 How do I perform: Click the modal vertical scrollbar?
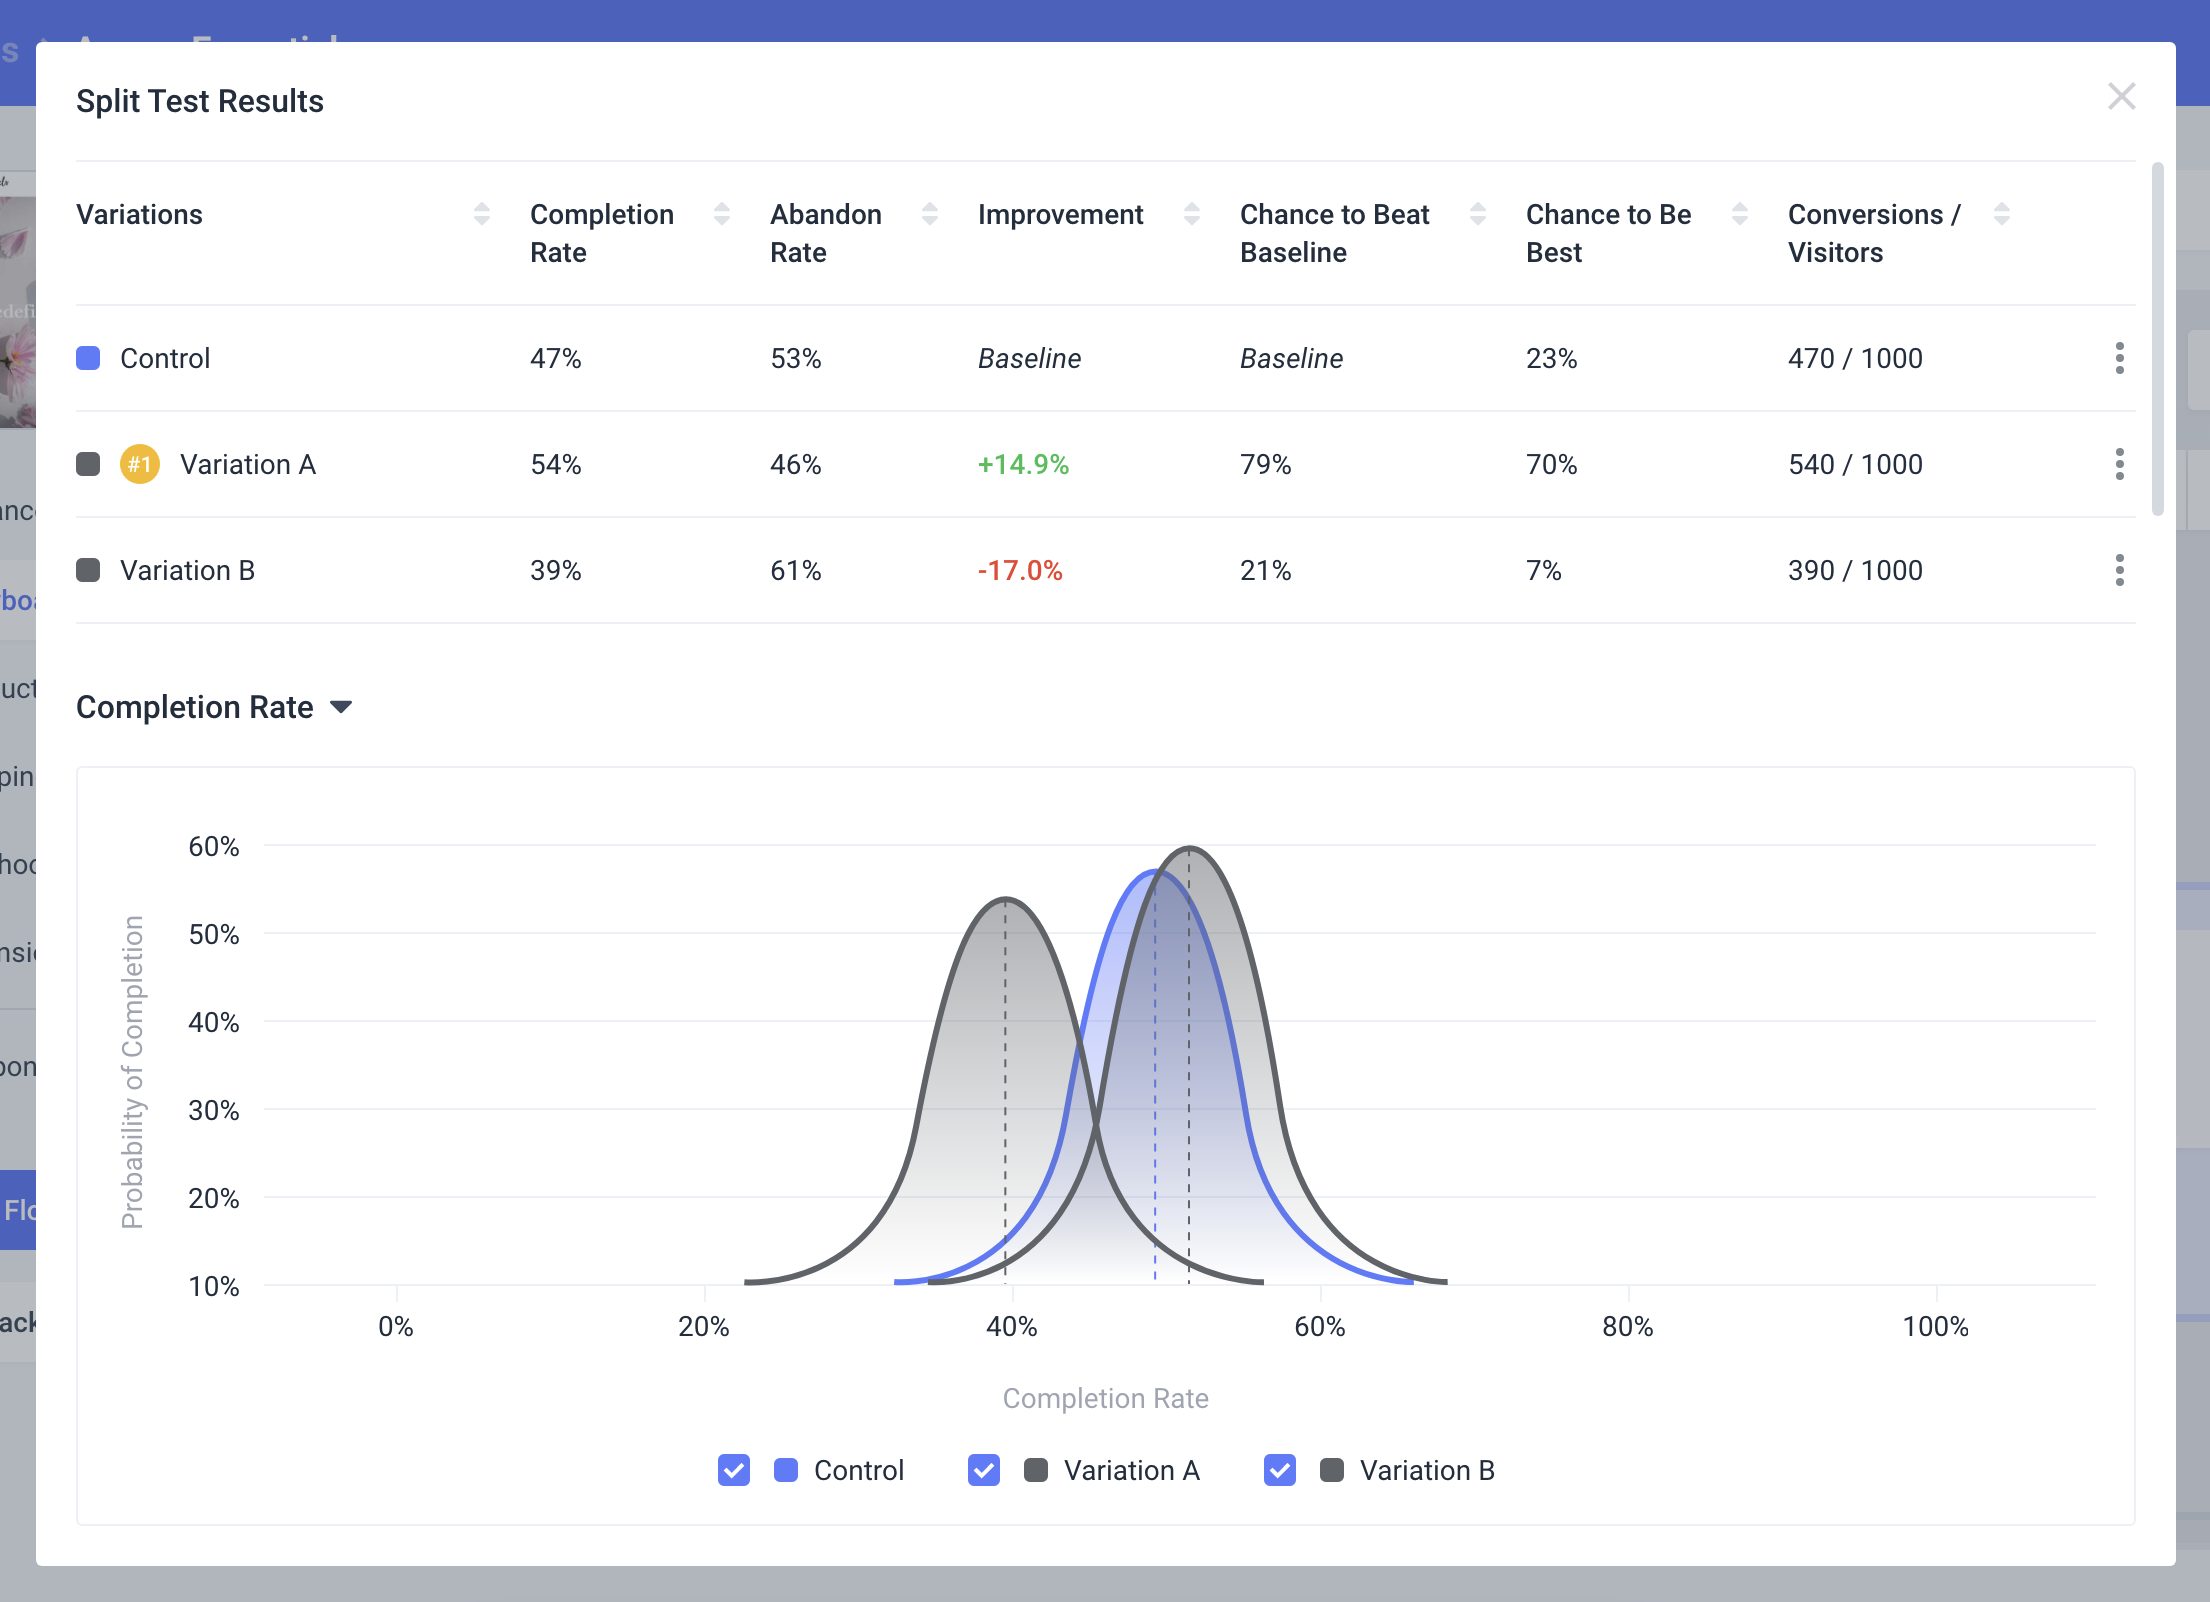tap(2157, 339)
